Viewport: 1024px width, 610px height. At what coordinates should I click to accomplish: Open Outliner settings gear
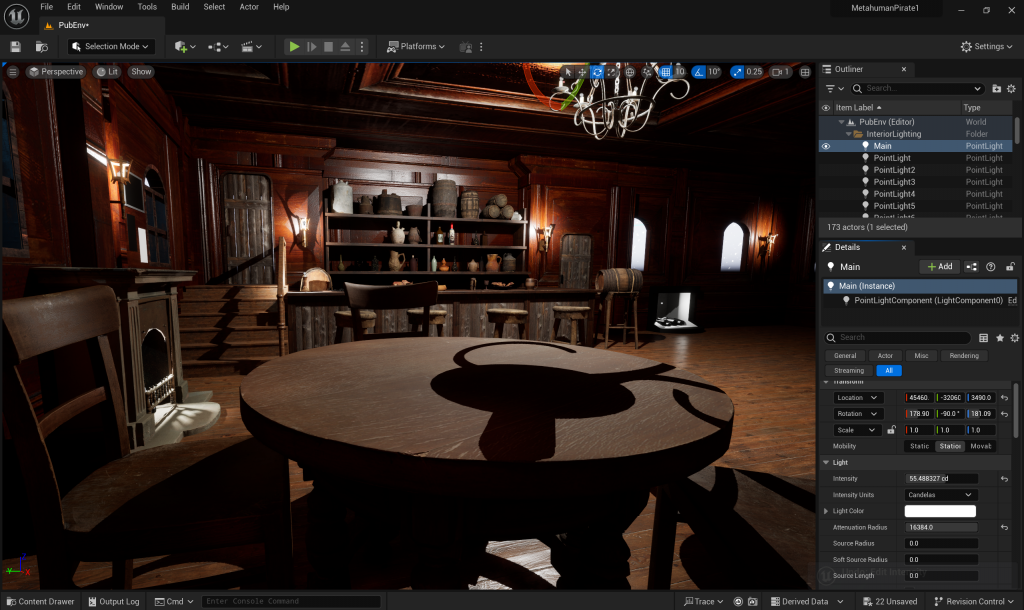(1012, 88)
